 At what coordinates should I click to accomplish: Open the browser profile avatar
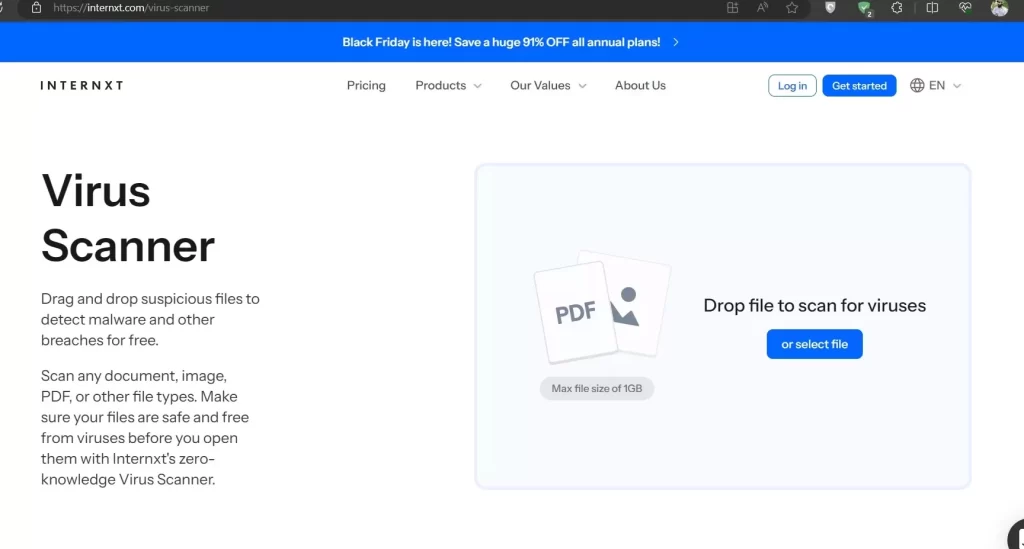click(x=999, y=8)
